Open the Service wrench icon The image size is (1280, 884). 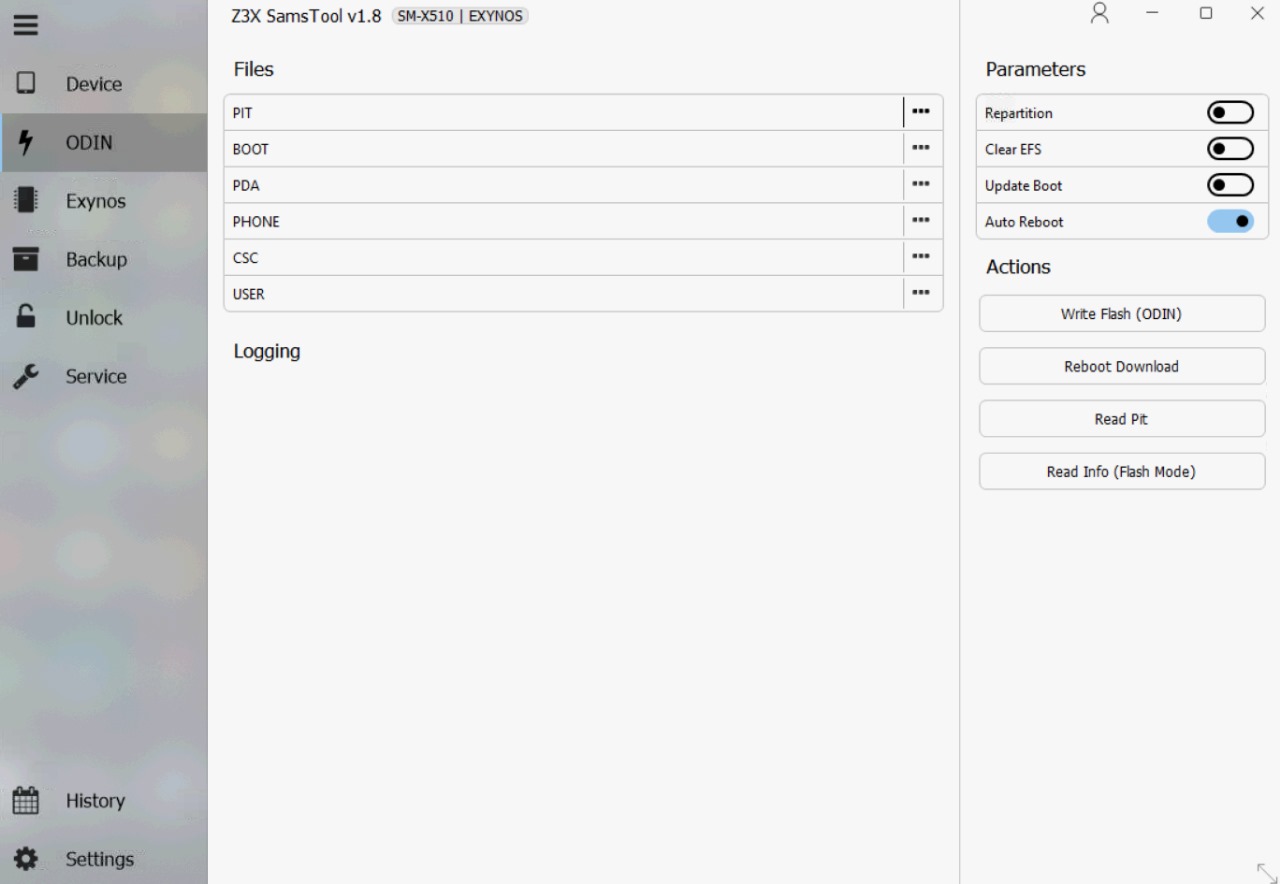(x=25, y=376)
